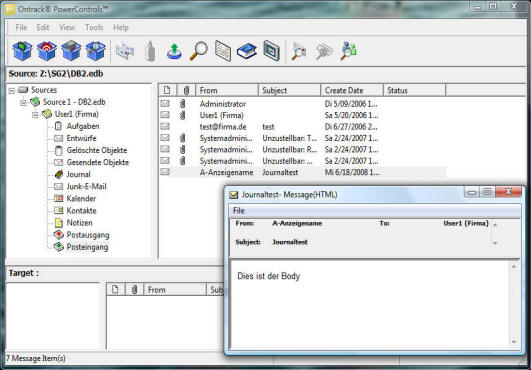This screenshot has height=370, width=531.
Task: Click the attachment paperclip column header in source list
Action: (x=186, y=90)
